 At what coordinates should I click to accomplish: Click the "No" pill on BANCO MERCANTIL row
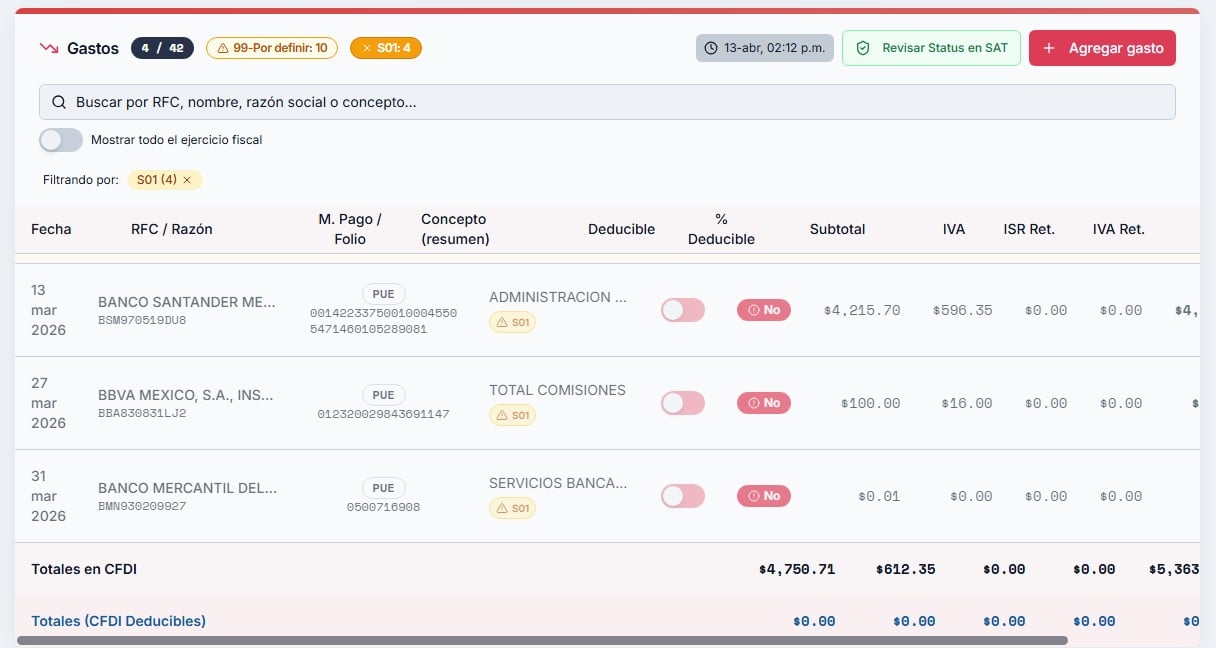[x=763, y=495]
